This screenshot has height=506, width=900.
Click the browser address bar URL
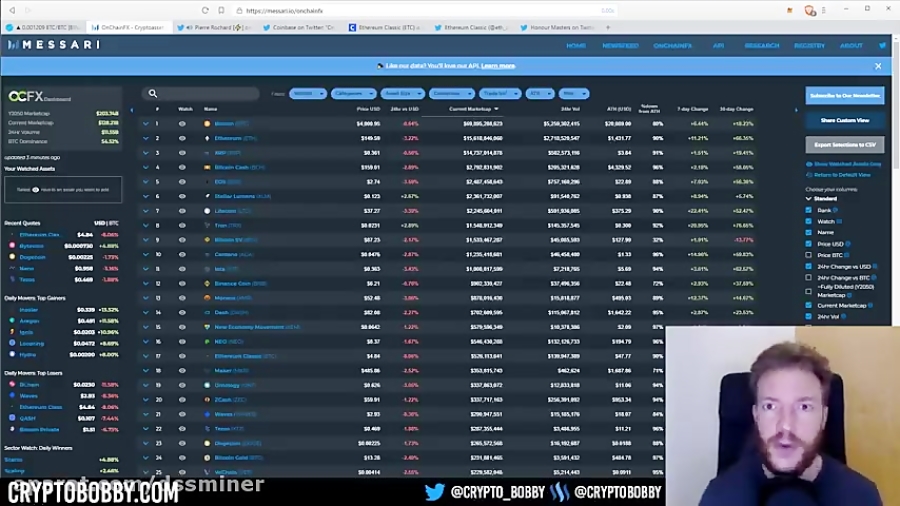click(x=285, y=10)
